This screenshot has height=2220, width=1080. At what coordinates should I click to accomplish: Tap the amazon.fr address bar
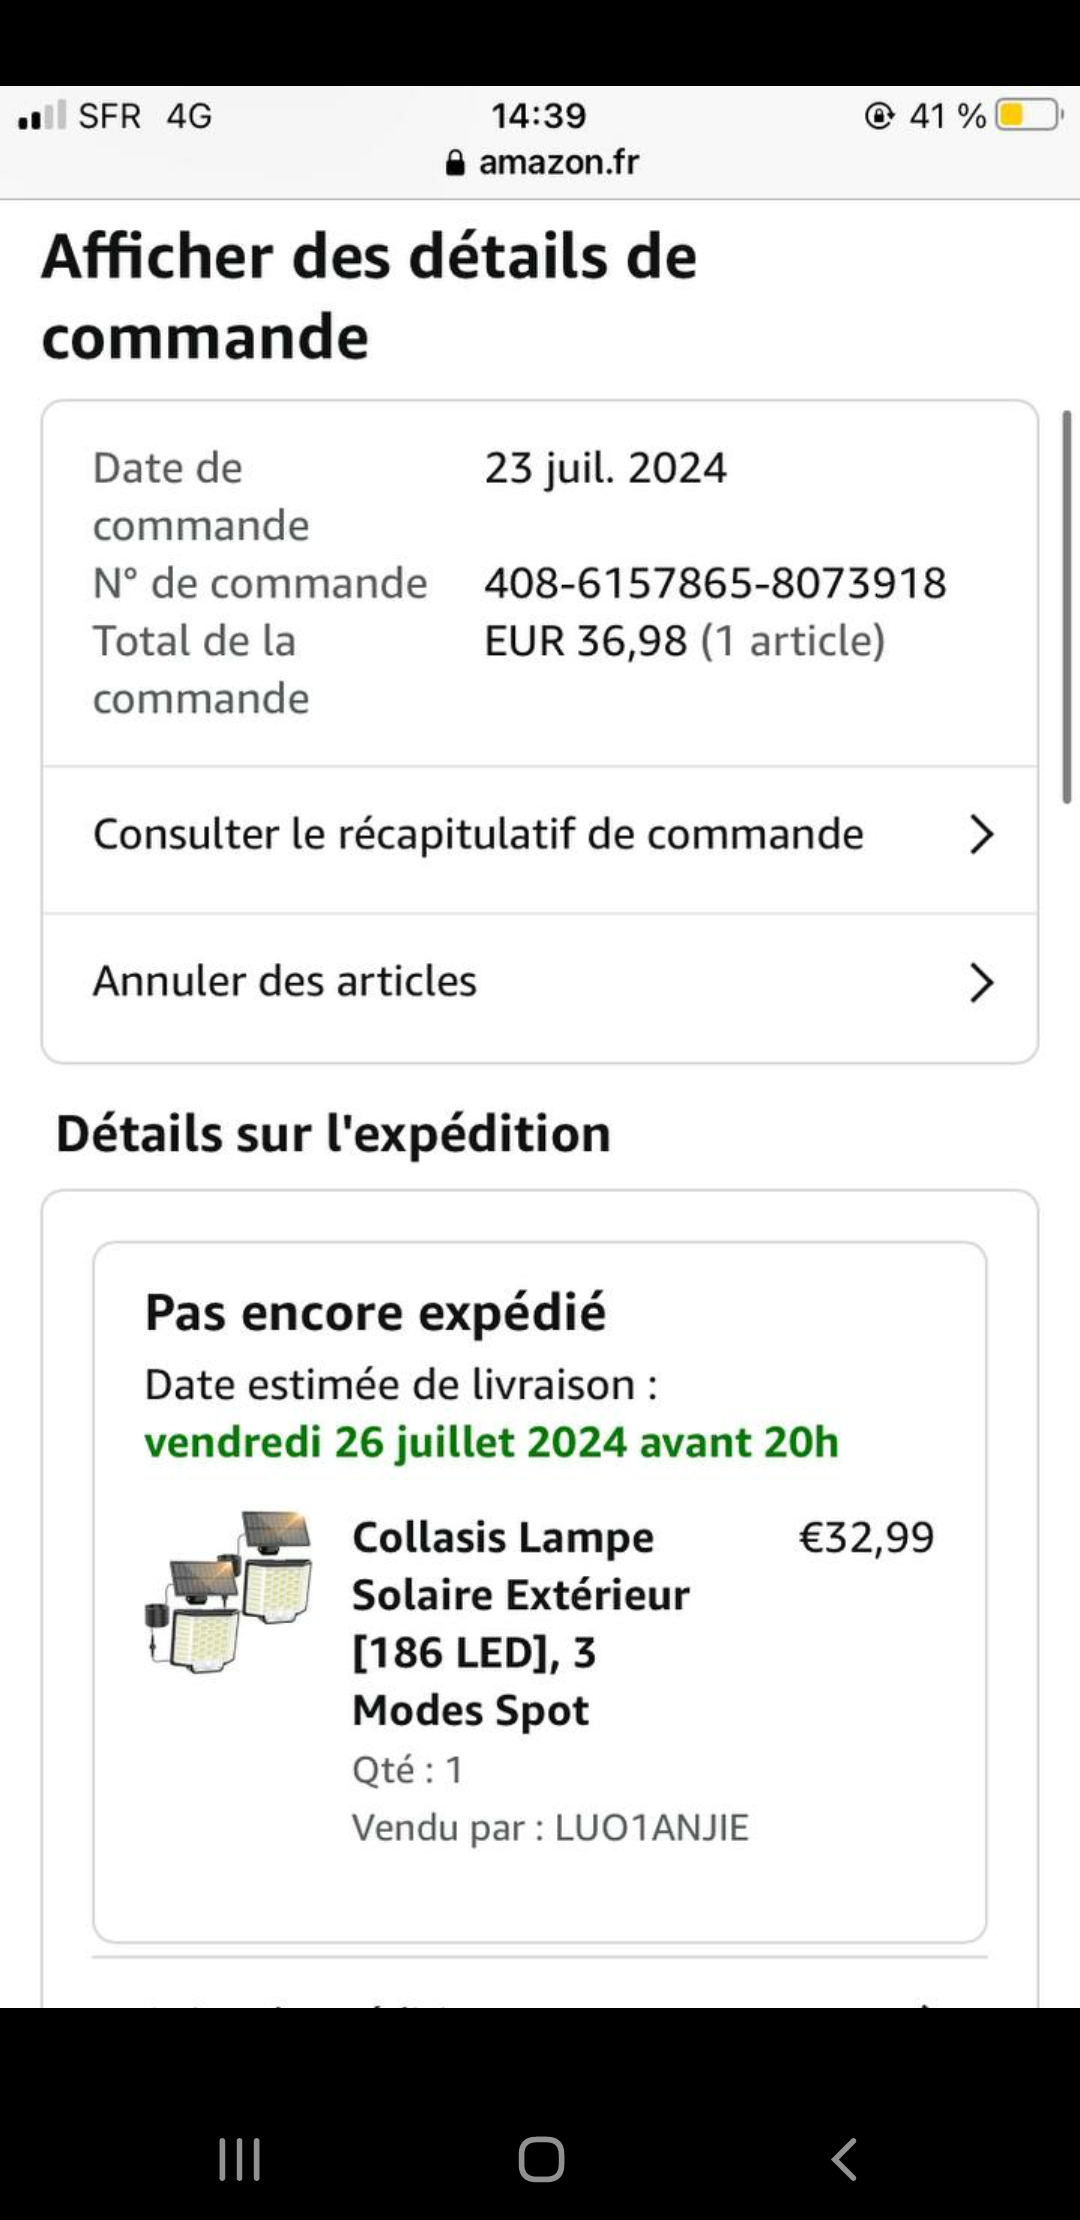point(557,162)
